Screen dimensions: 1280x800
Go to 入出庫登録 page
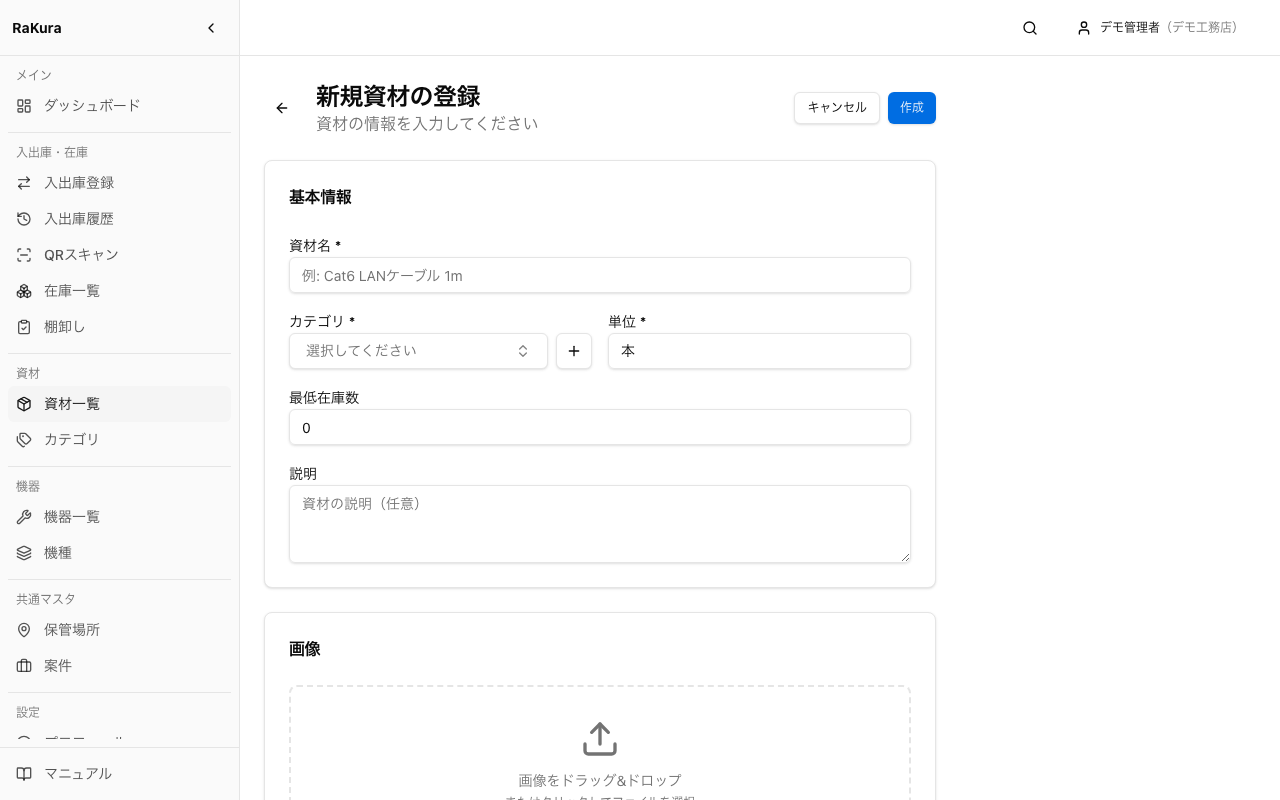click(119, 183)
